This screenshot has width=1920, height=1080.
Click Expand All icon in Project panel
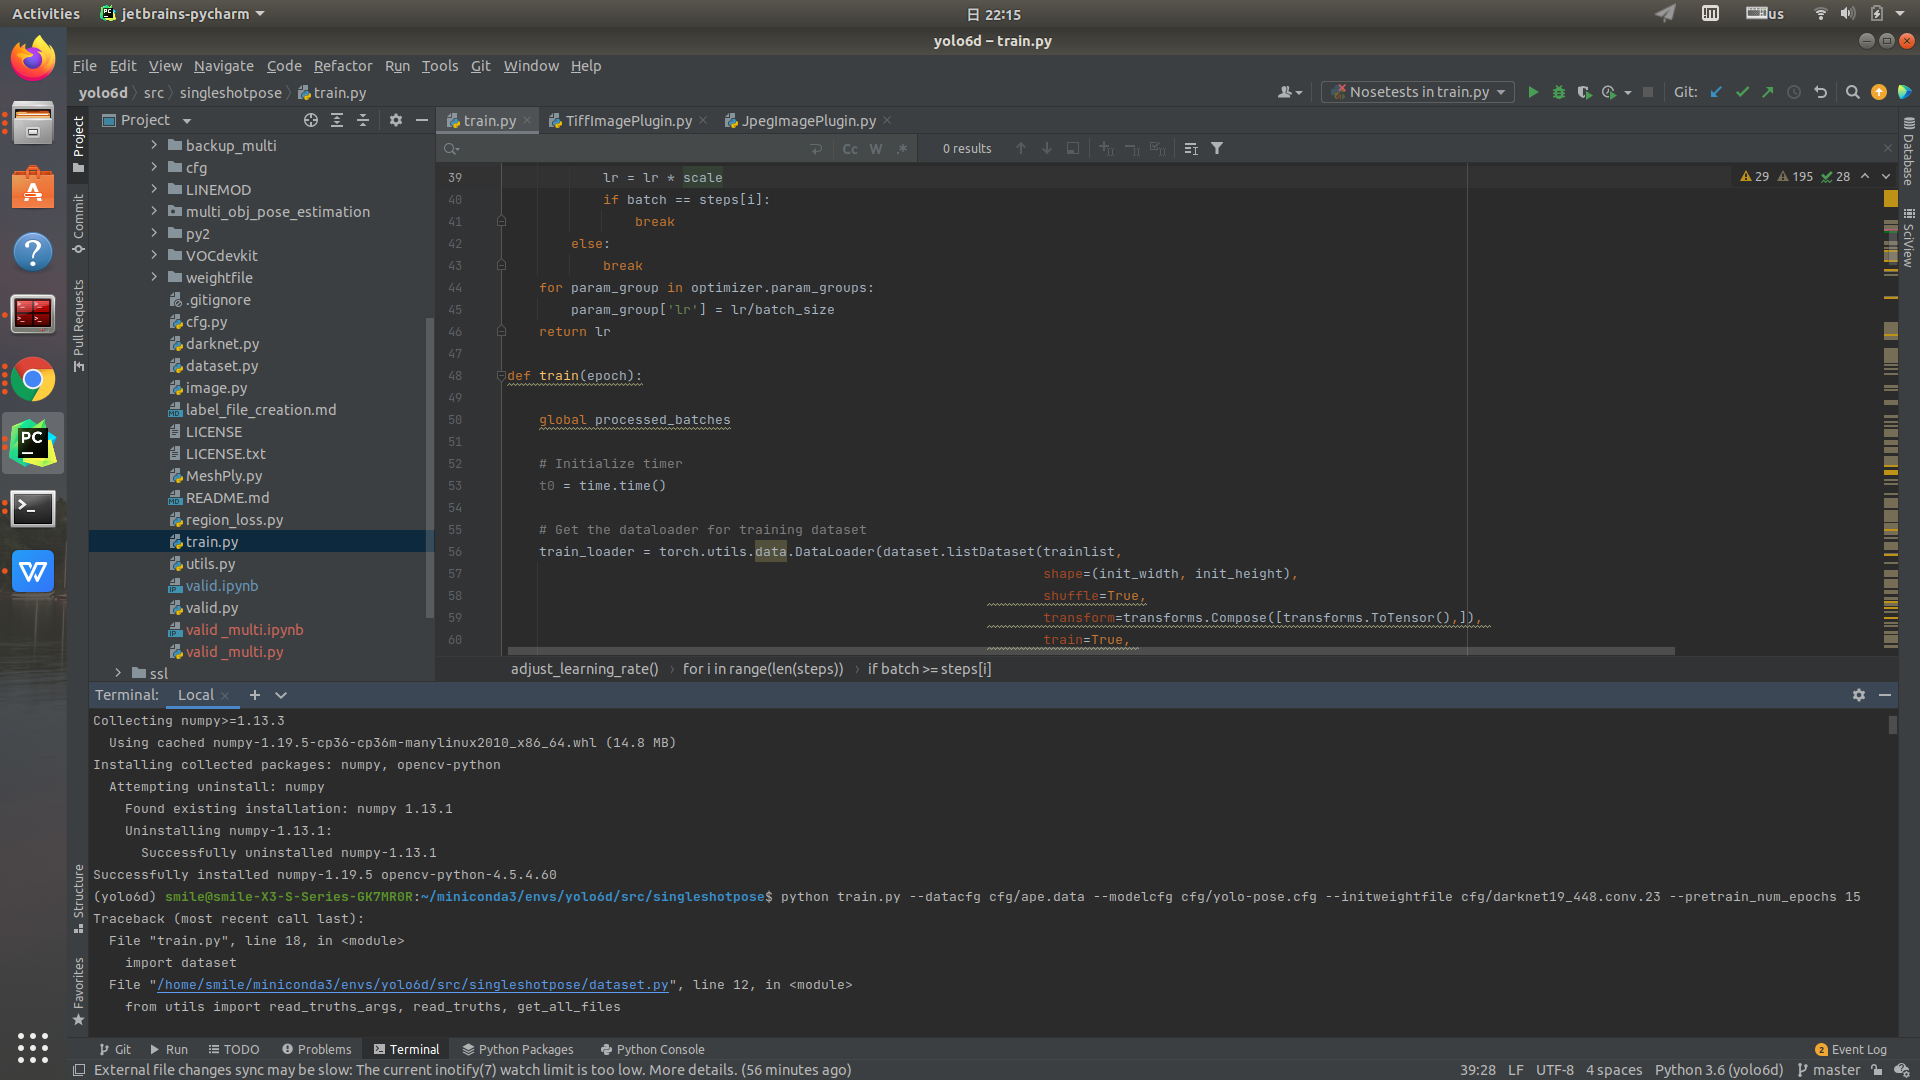[337, 120]
